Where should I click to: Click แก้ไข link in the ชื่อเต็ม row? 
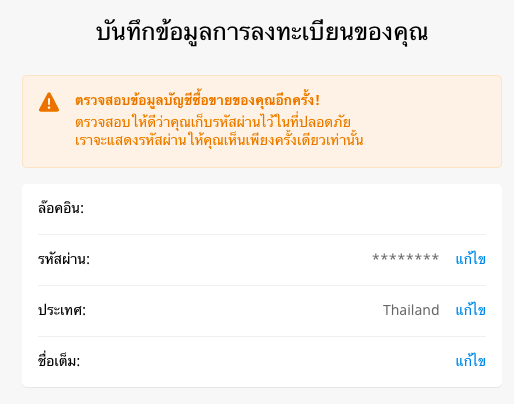470,361
